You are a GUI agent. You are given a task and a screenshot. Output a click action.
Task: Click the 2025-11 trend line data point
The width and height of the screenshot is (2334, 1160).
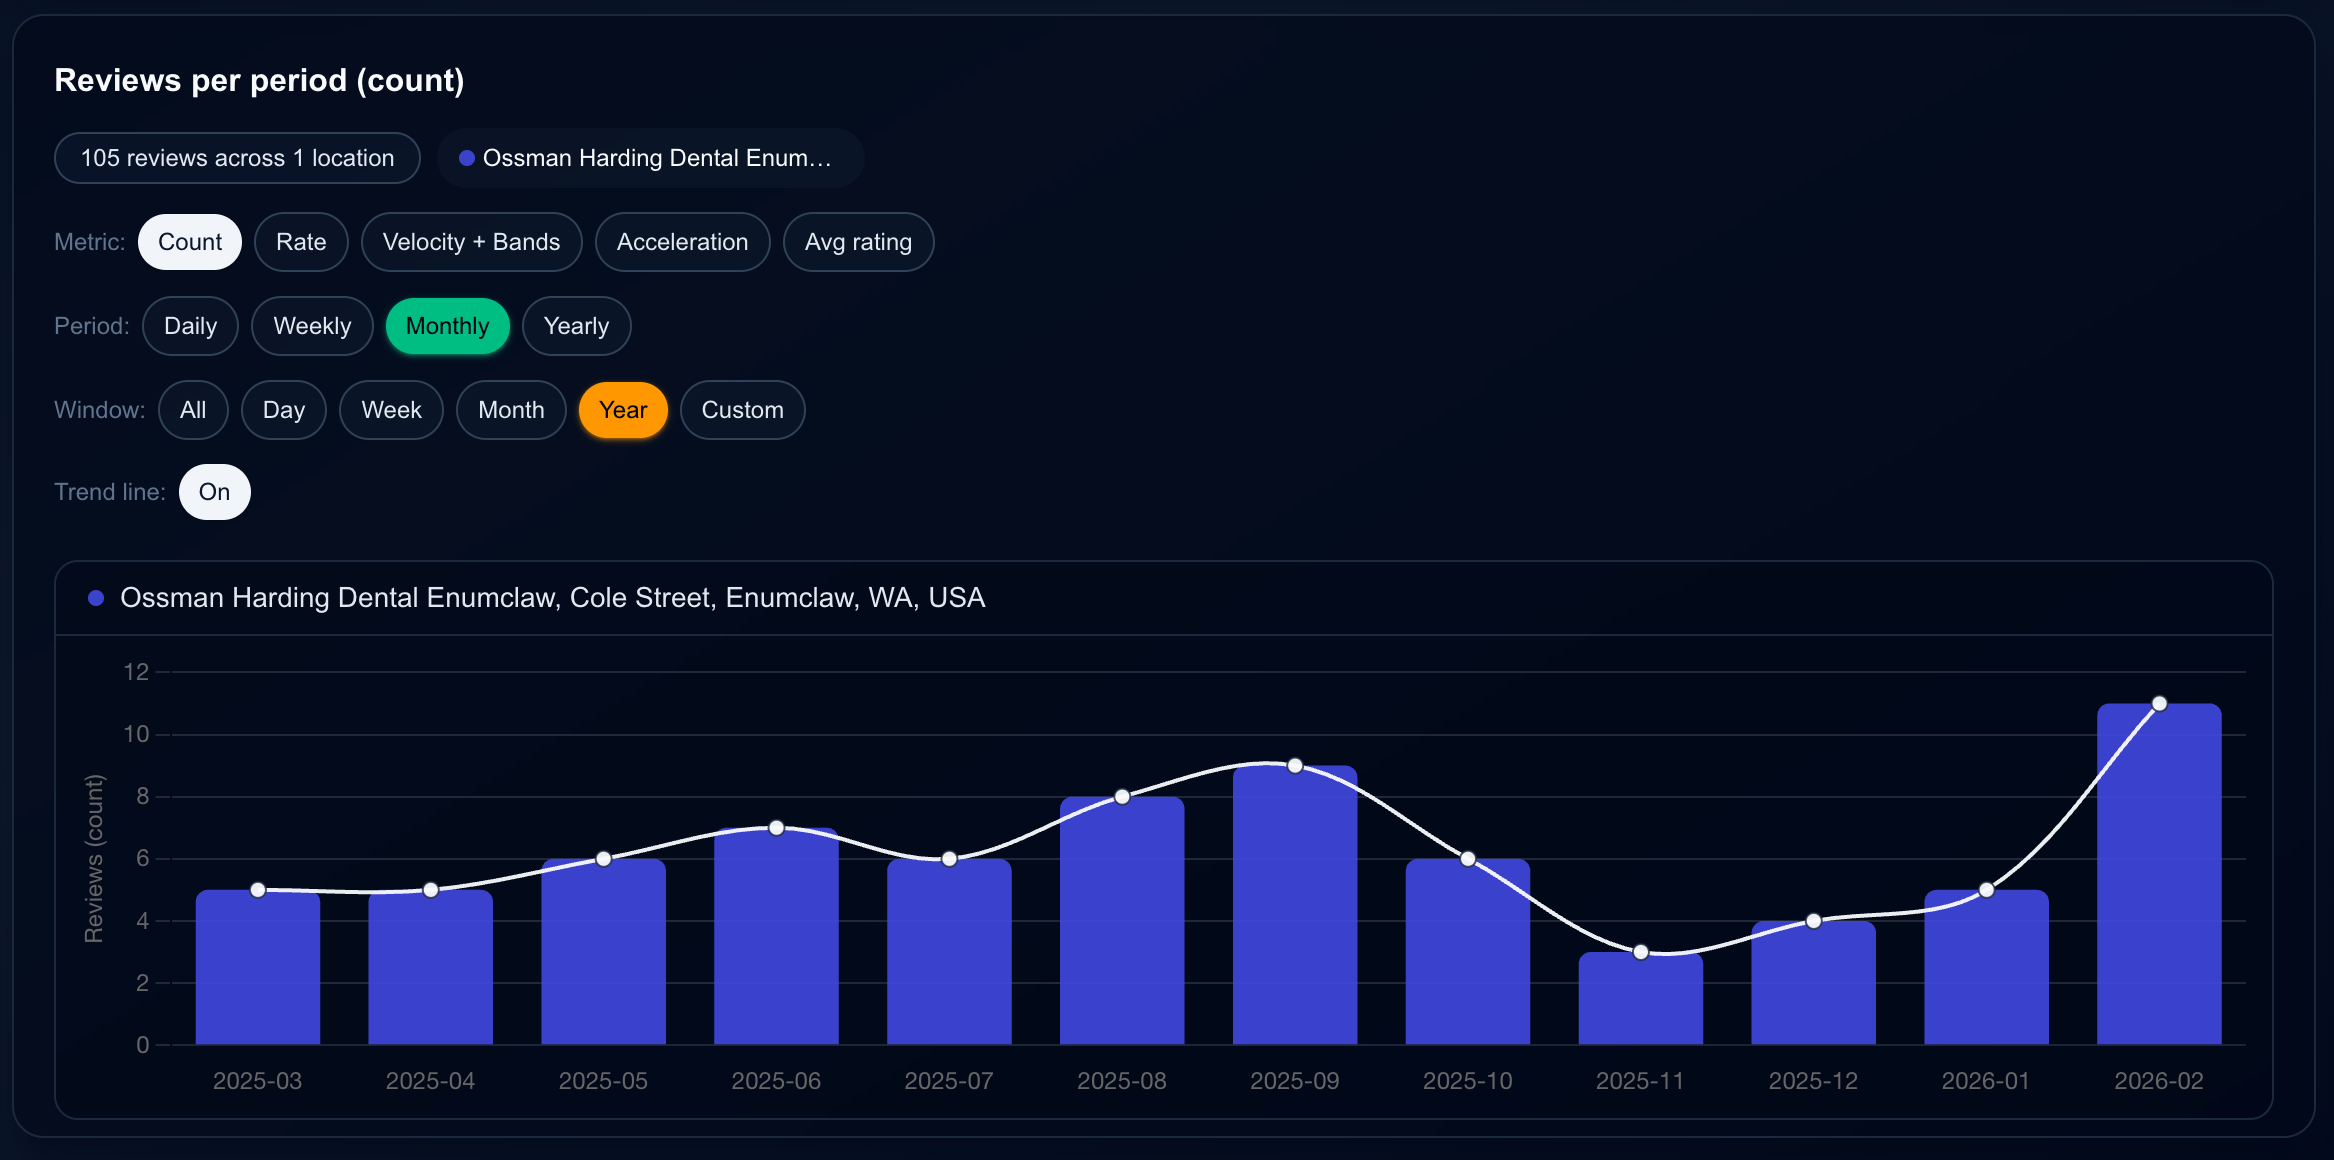1640,952
